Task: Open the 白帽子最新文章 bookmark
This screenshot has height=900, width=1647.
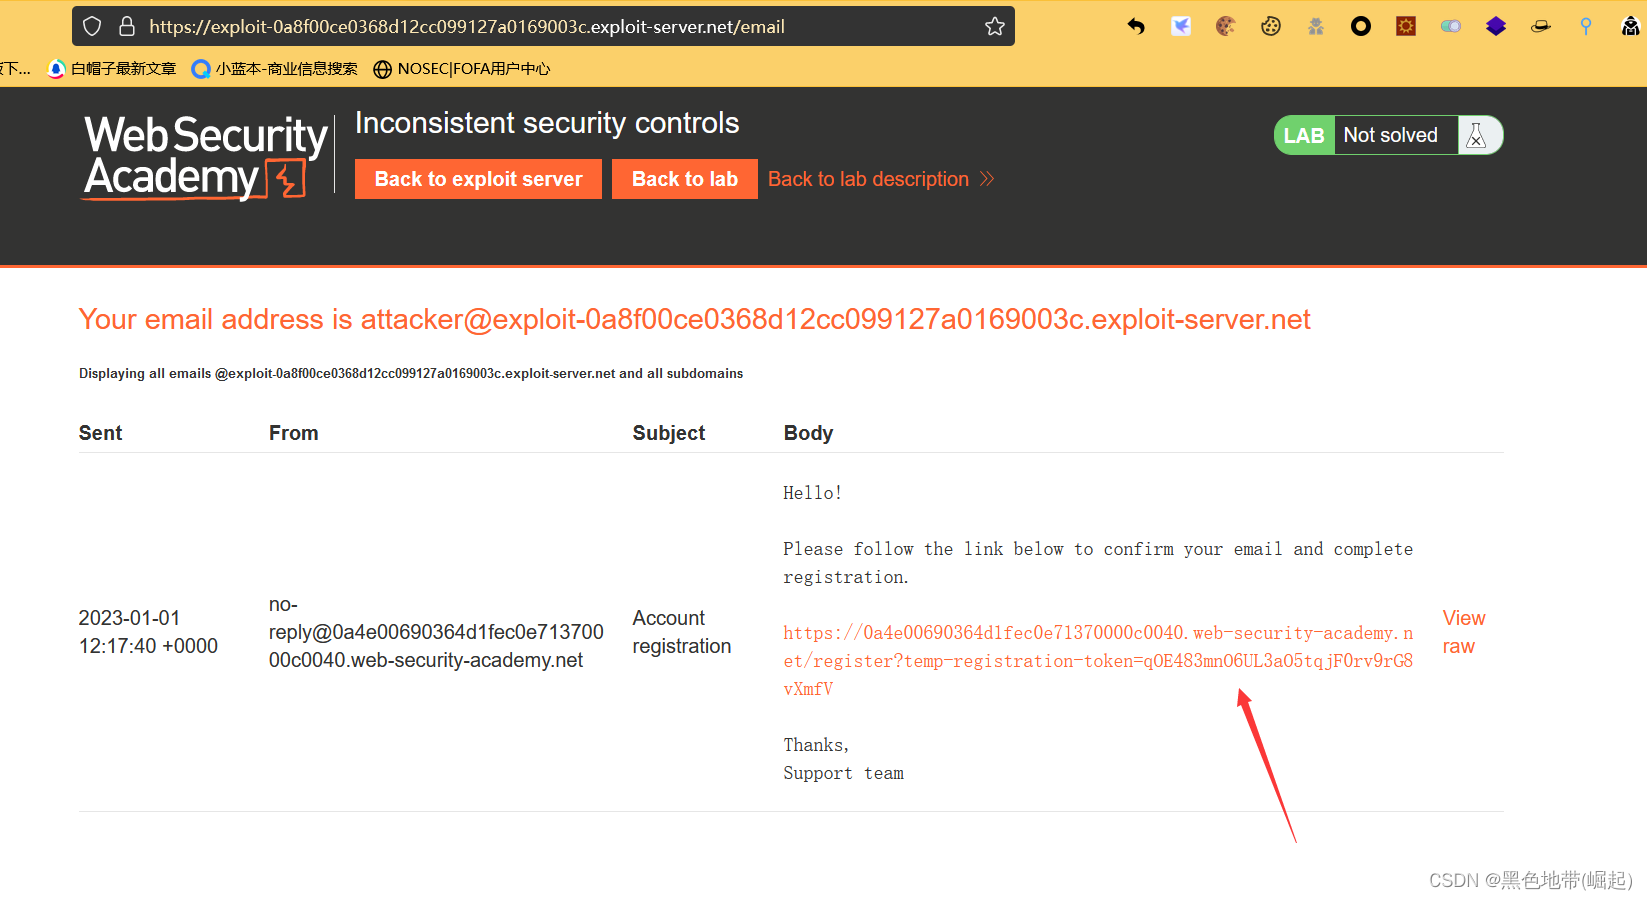Action: click(113, 68)
